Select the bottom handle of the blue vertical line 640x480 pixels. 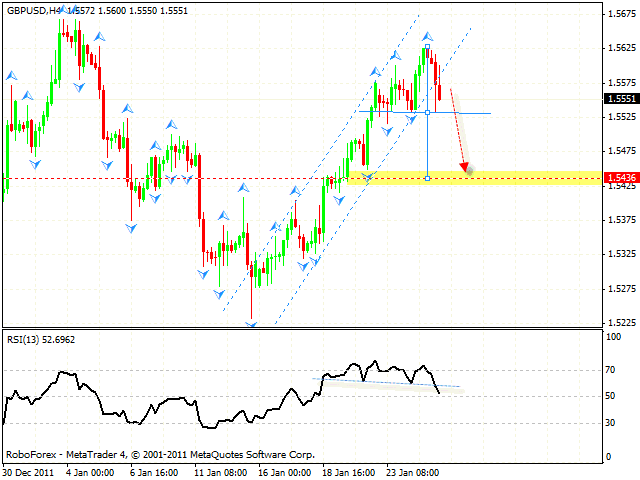tap(427, 178)
